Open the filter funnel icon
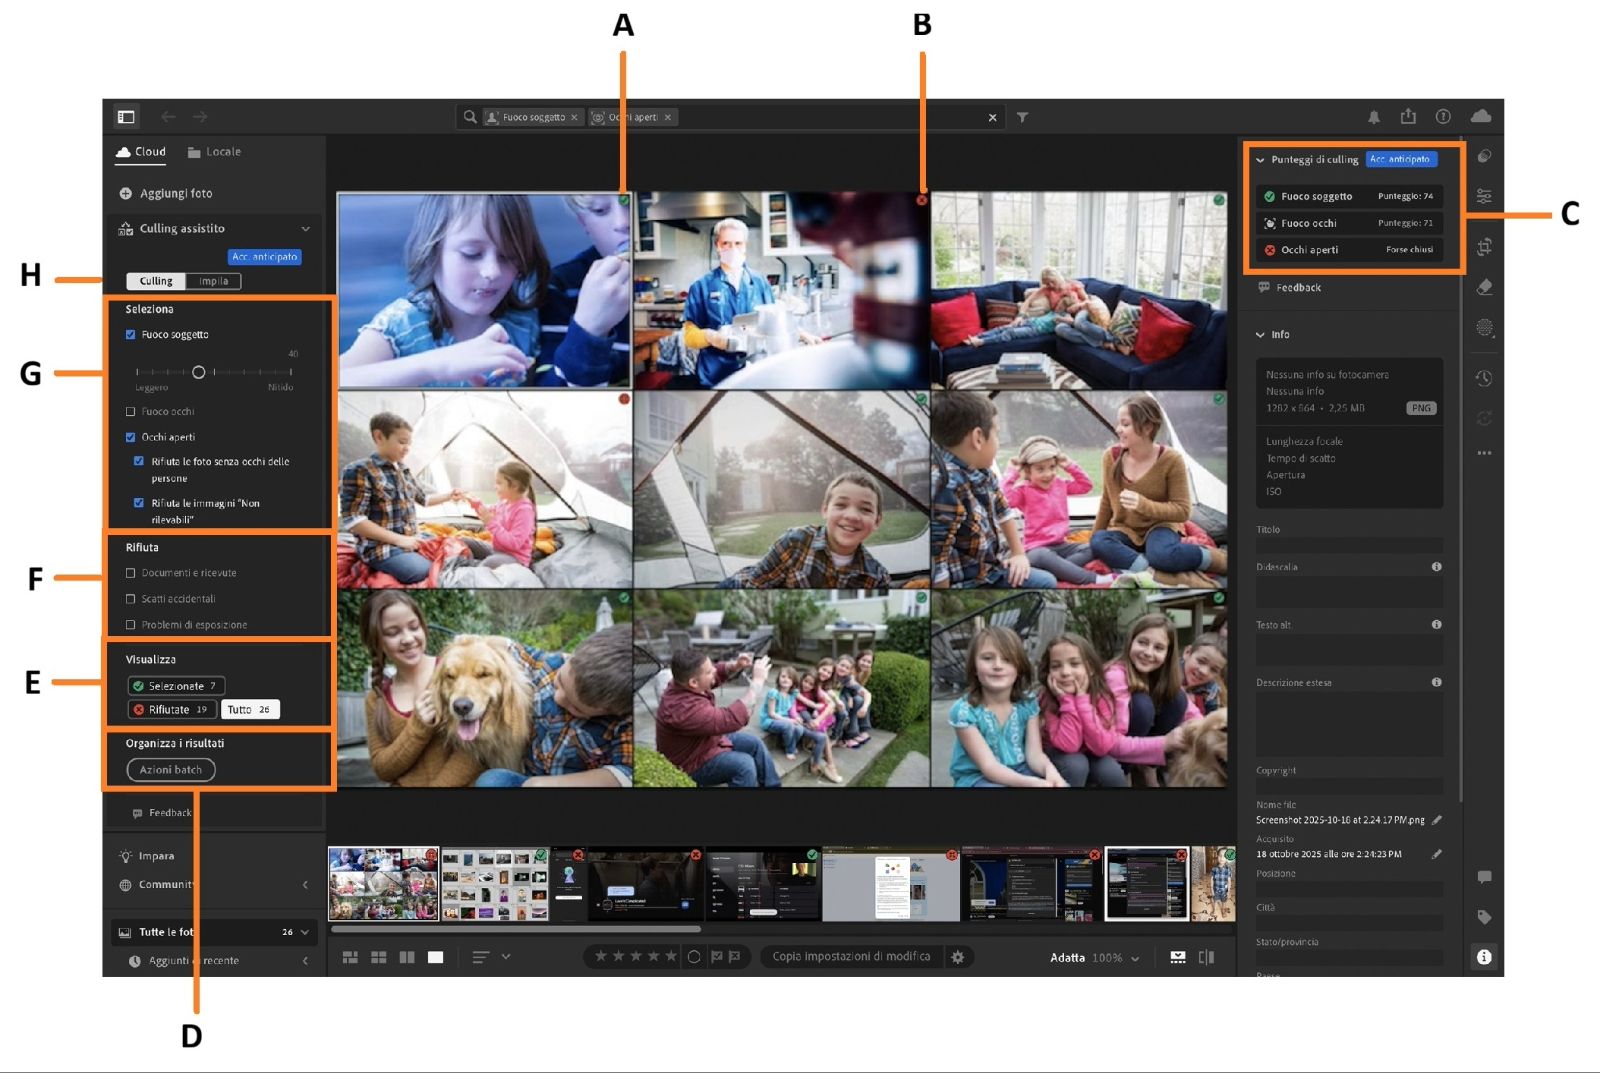Image resolution: width=1600 pixels, height=1073 pixels. 1022,117
